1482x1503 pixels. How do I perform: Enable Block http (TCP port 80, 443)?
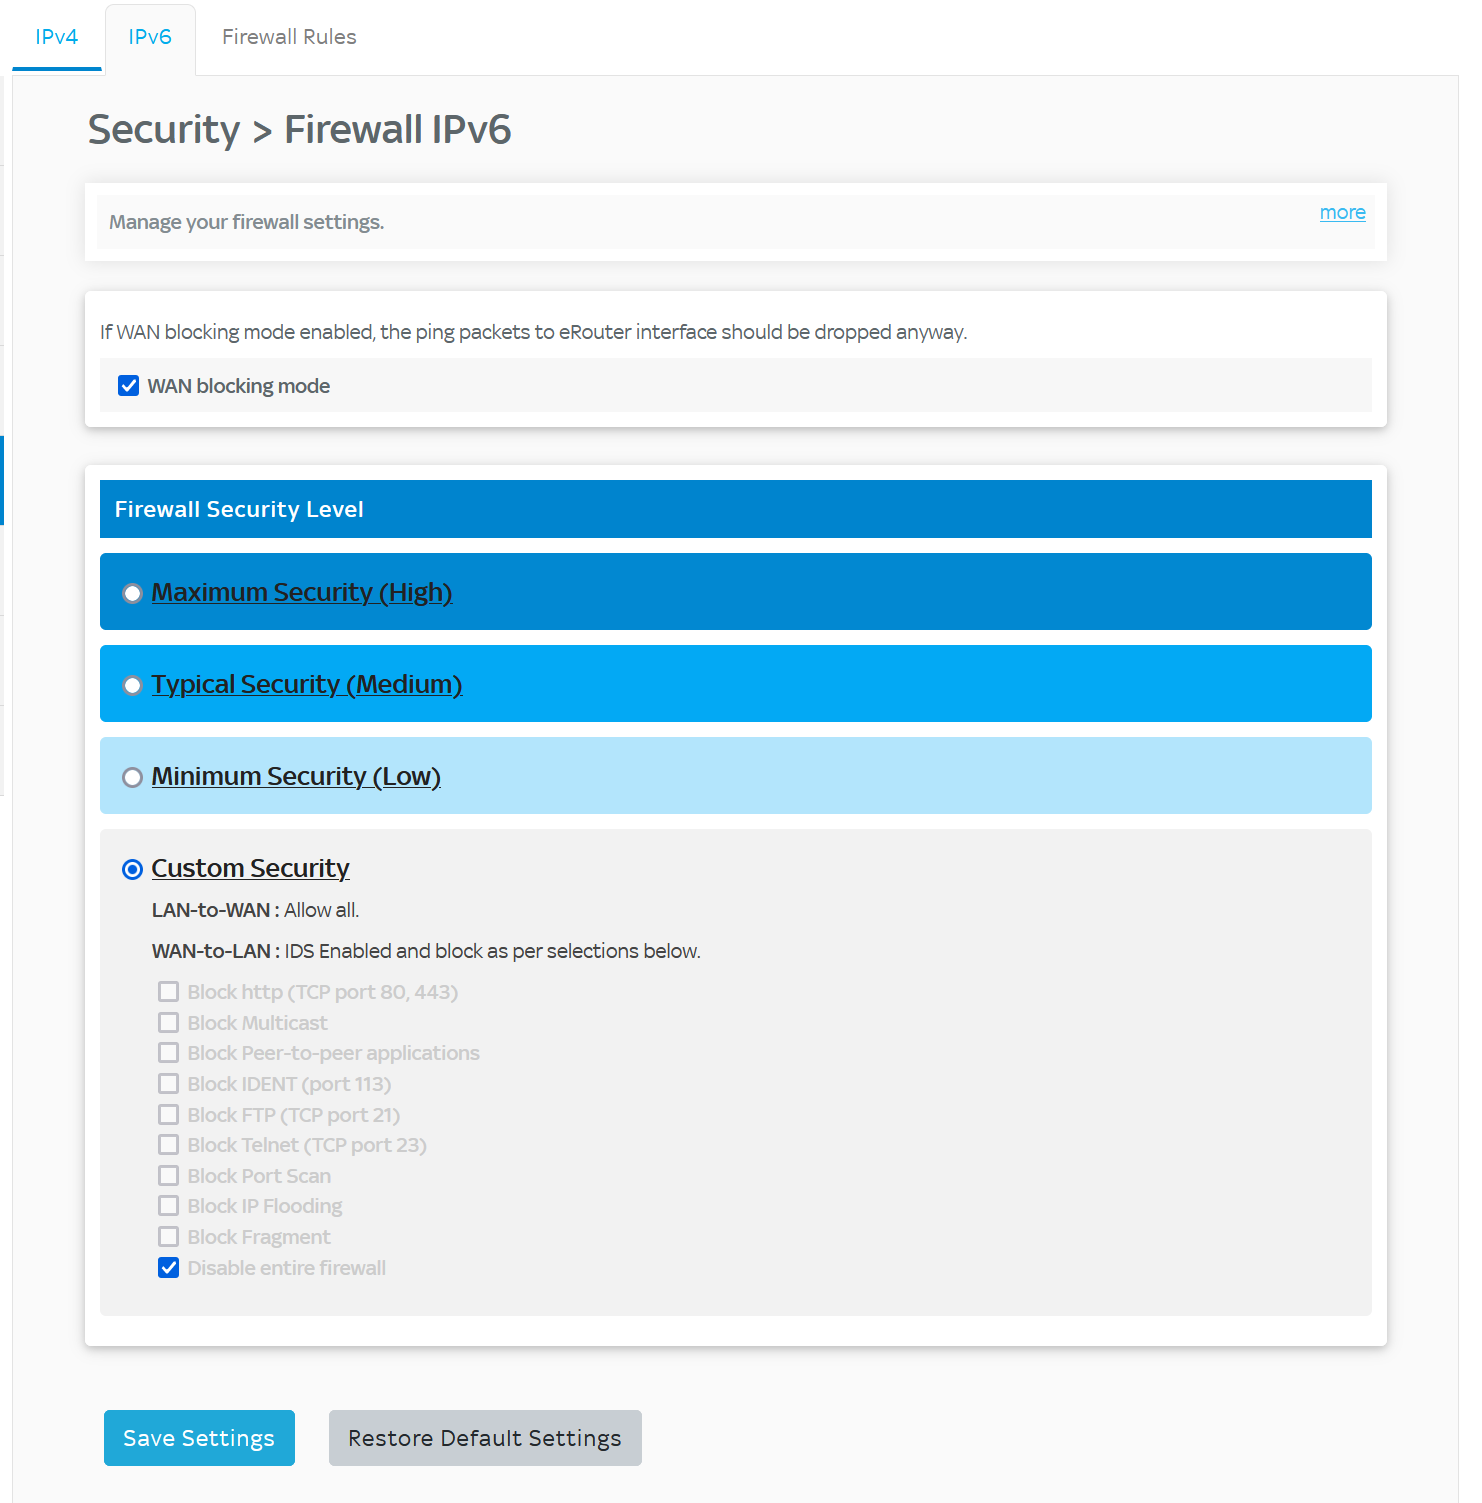[168, 991]
